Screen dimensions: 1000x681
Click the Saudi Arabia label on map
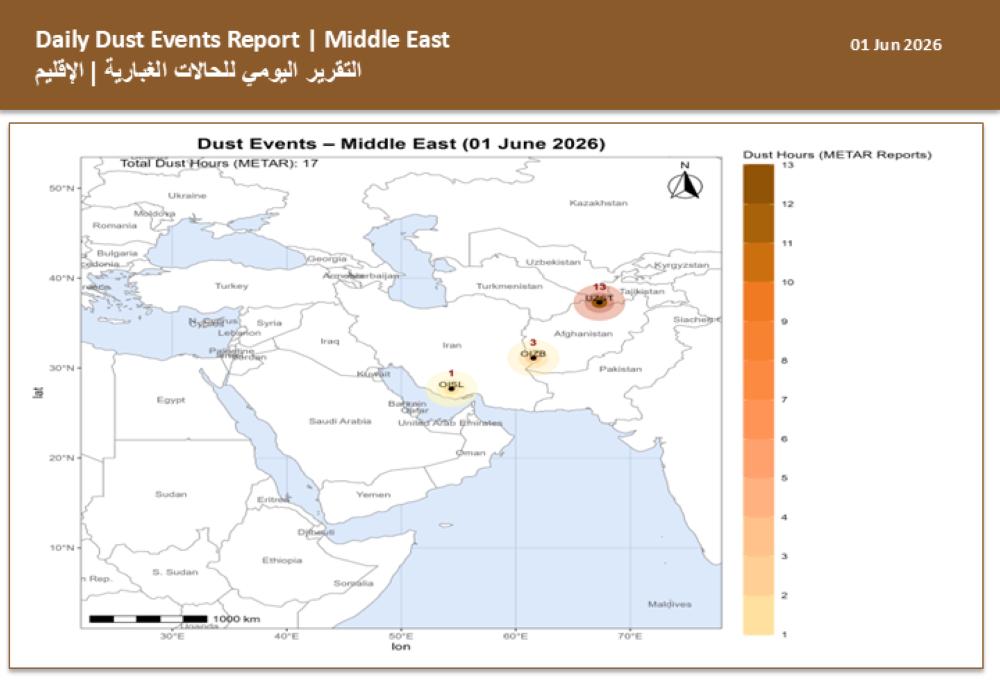pyautogui.click(x=340, y=421)
